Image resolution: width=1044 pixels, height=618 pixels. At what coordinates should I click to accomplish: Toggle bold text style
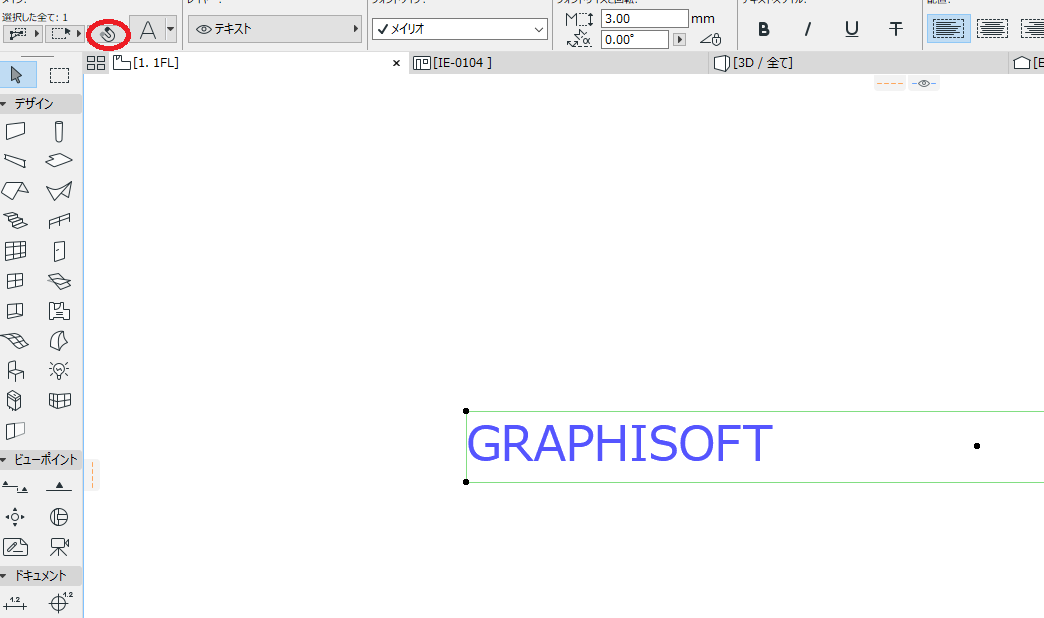click(764, 29)
